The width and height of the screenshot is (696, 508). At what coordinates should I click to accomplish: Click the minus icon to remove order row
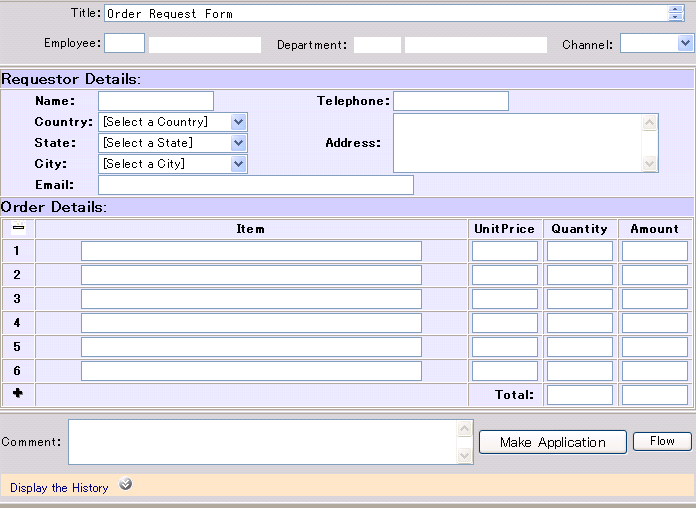[x=18, y=228]
